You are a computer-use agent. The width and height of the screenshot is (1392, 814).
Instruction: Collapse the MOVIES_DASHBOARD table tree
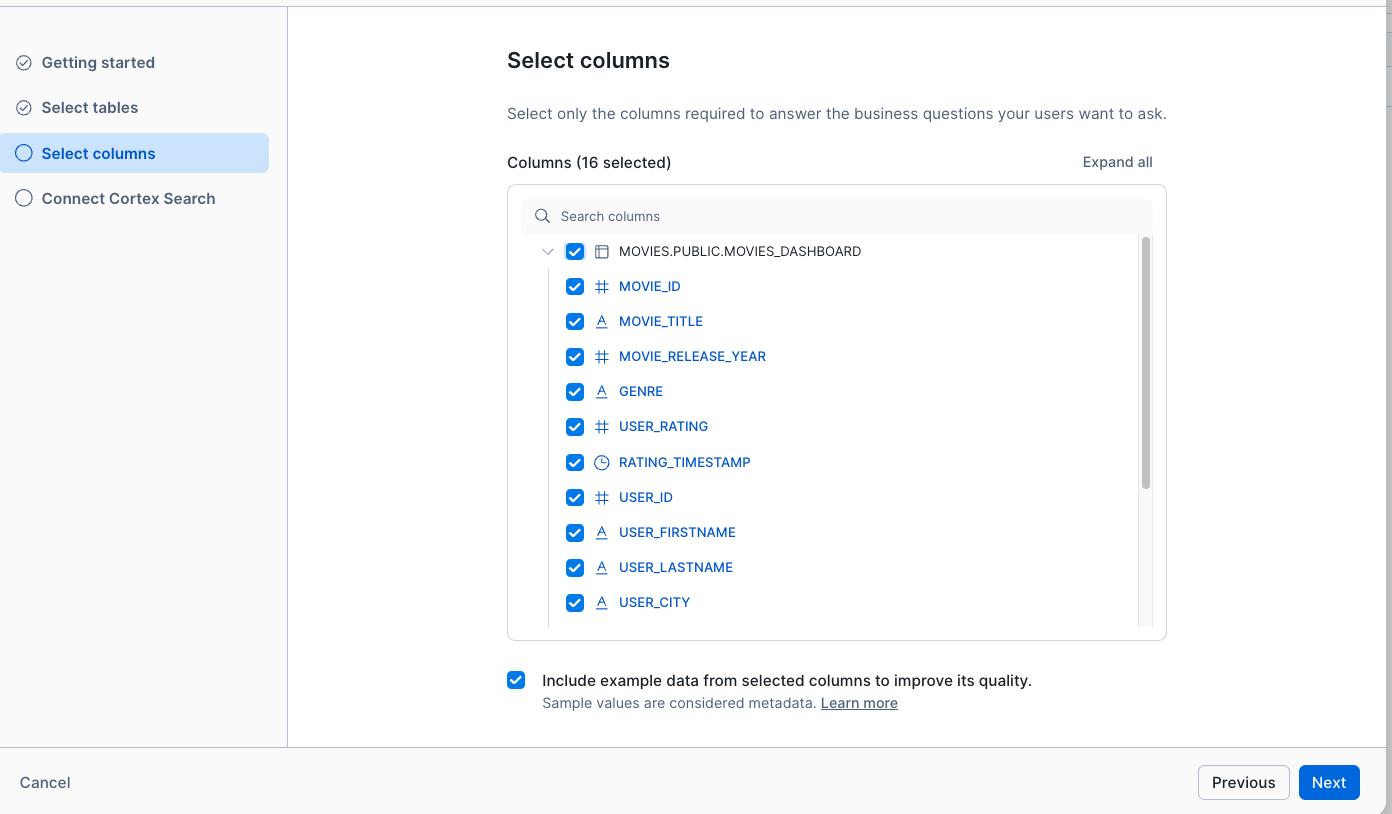(x=548, y=252)
